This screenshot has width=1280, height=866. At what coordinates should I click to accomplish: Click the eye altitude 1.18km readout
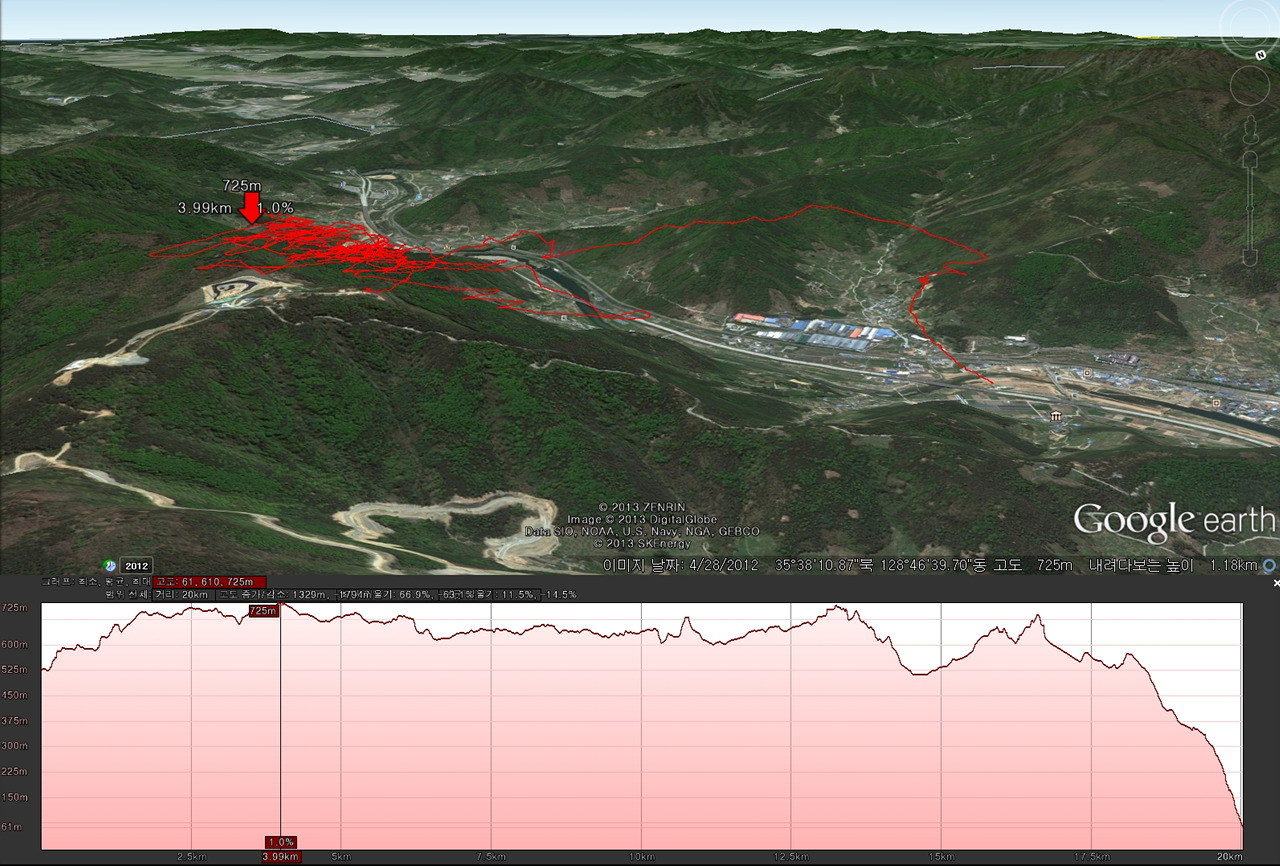pyautogui.click(x=1234, y=565)
